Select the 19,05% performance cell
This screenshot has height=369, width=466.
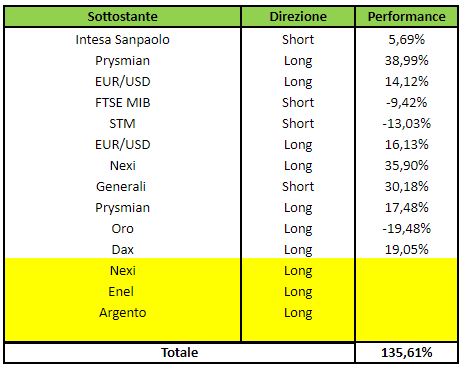coord(406,250)
